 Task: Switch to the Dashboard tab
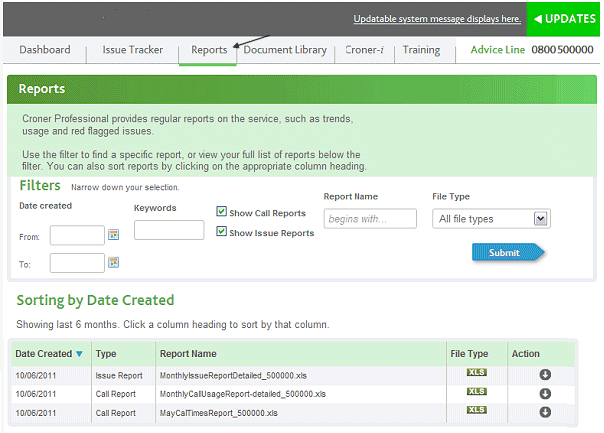coord(44,50)
